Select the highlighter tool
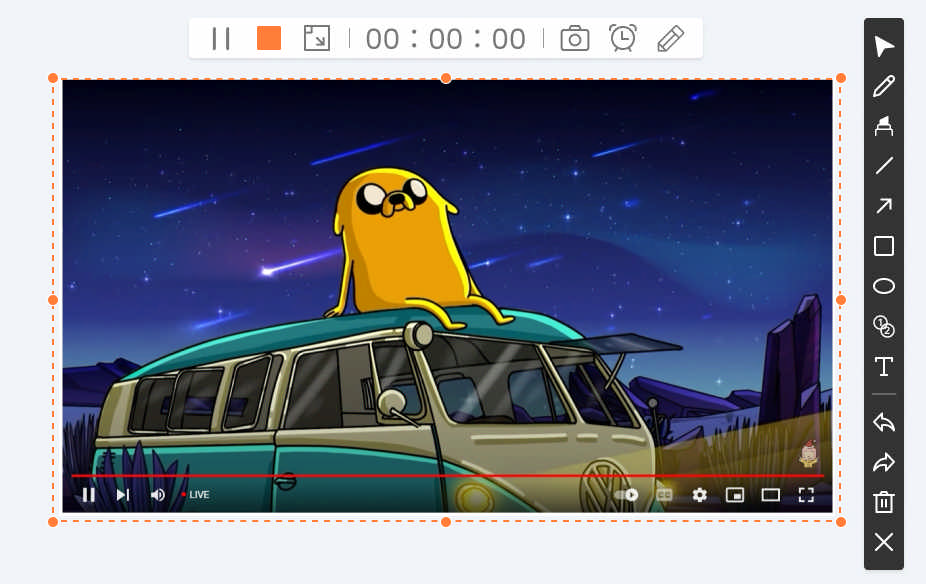The width and height of the screenshot is (926, 584). pos(884,126)
